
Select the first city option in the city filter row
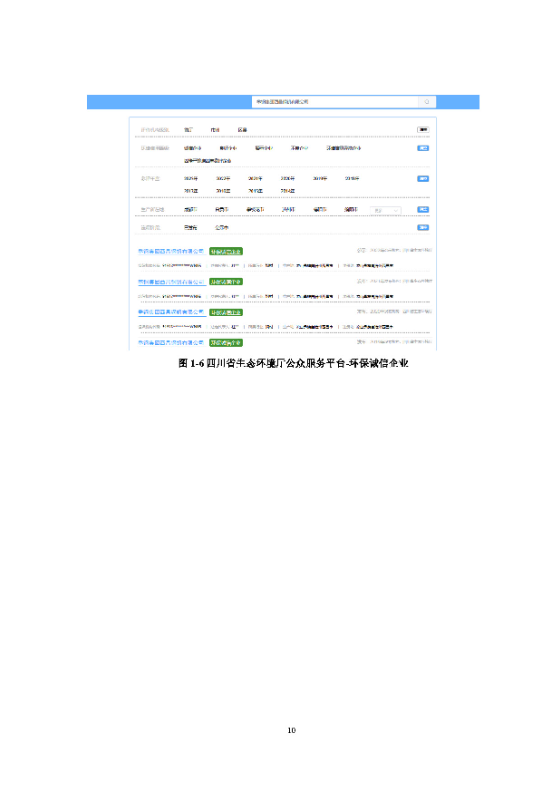191,210
